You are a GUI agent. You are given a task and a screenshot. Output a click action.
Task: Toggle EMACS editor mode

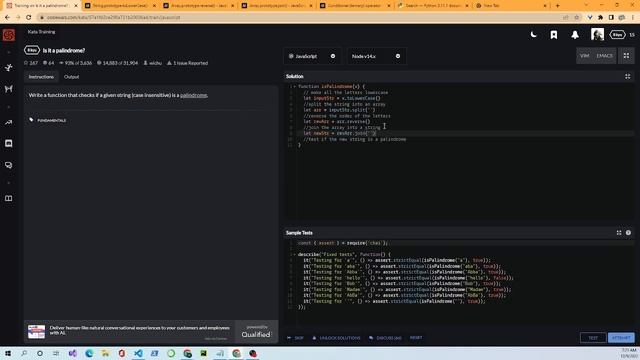click(x=604, y=56)
